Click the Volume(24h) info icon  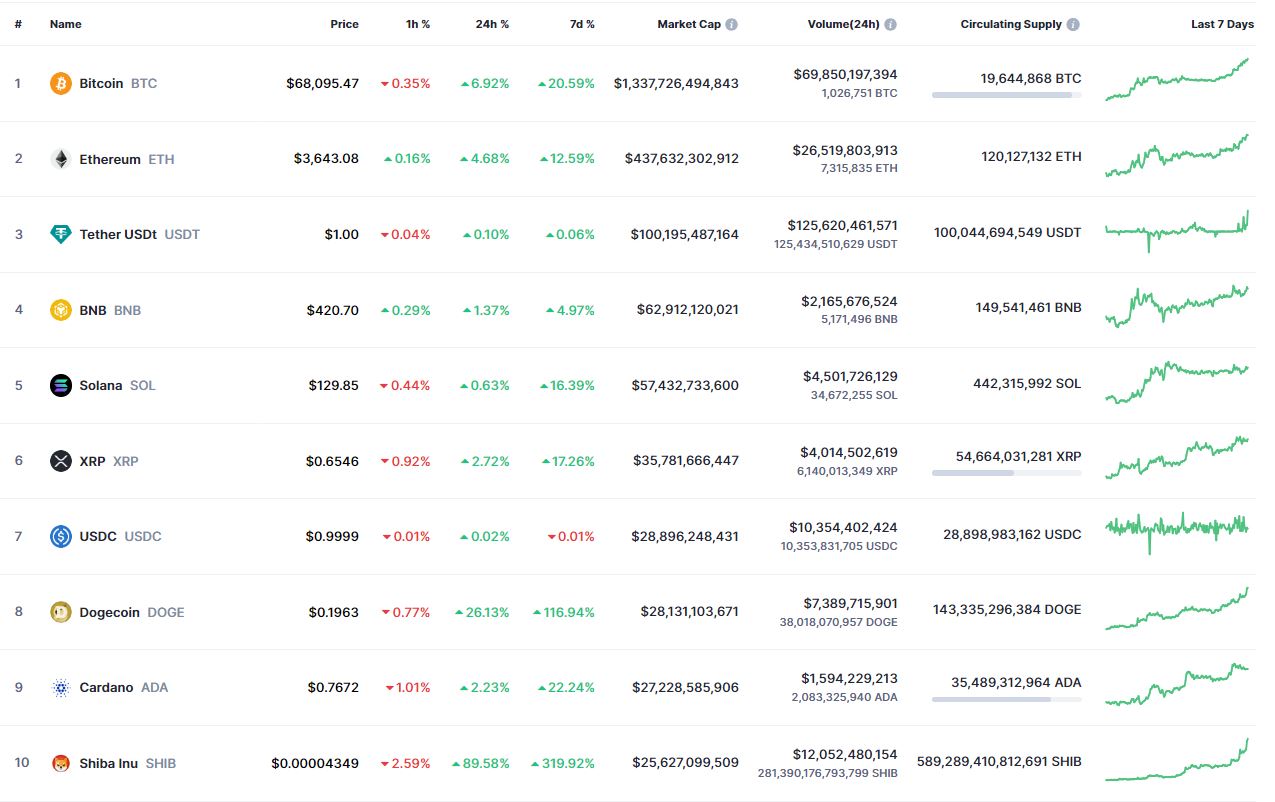click(890, 24)
